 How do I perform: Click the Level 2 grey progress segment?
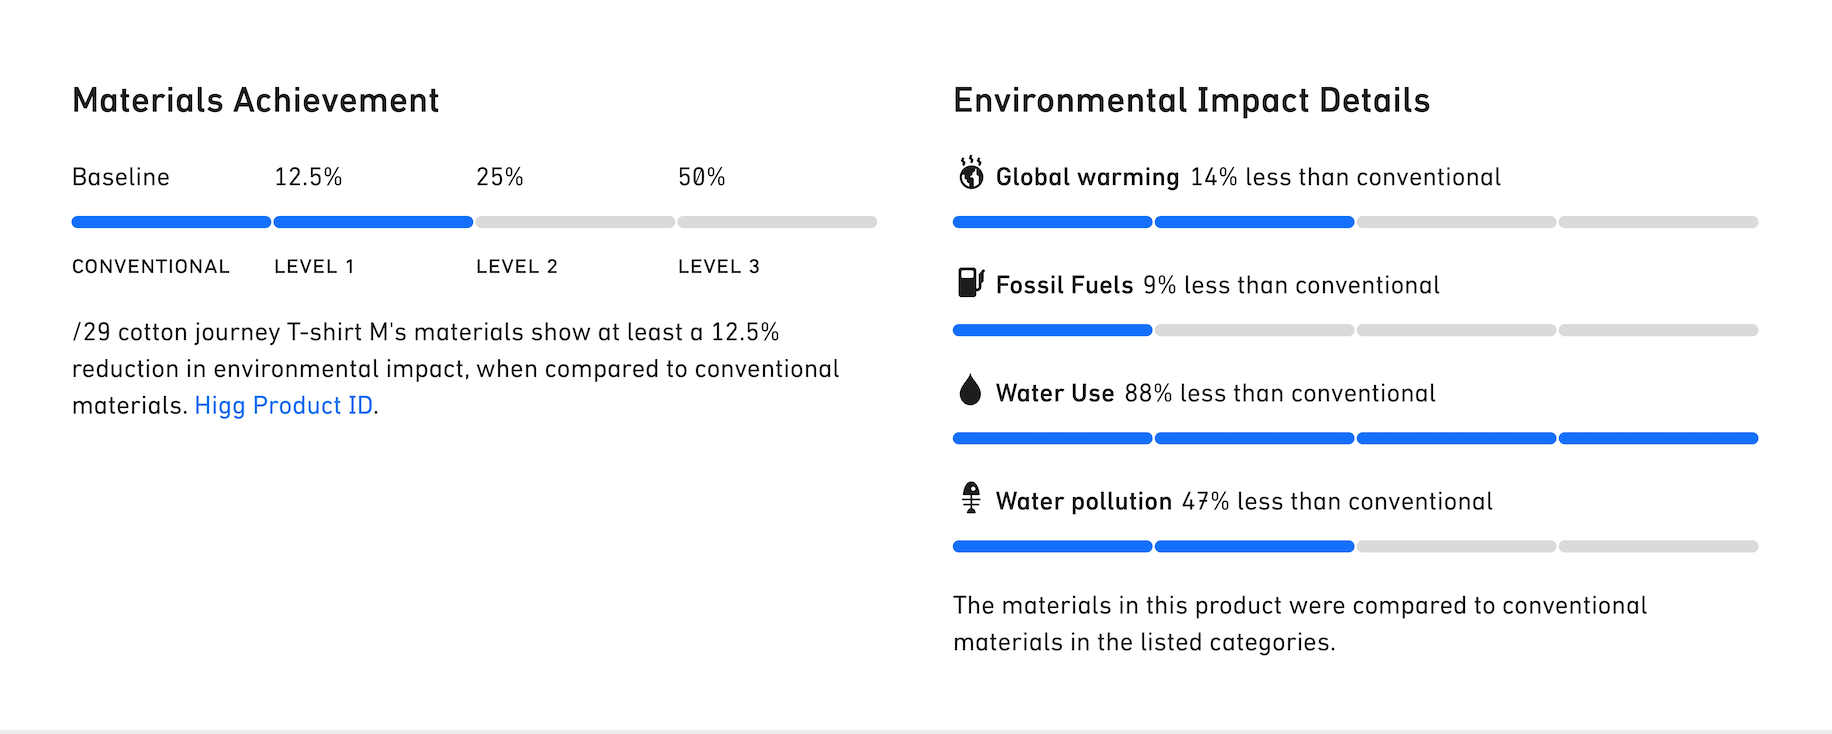tap(575, 222)
